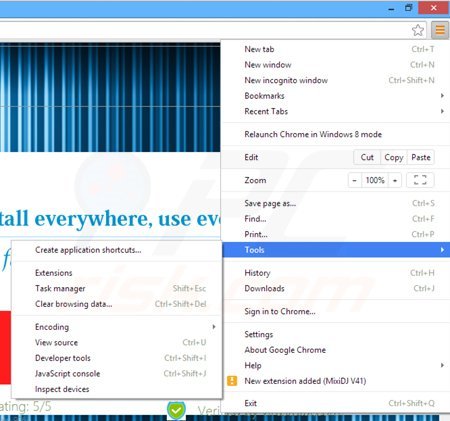The image size is (450, 421).
Task: Select Relaunch Chrome in Windows 8 mode
Action: point(336,134)
